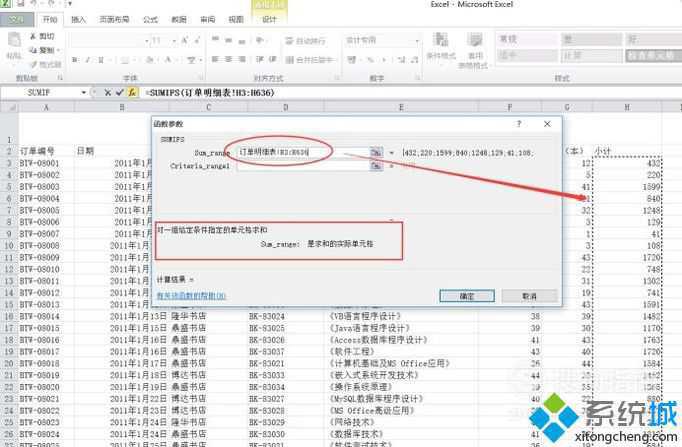Click the Format as Table (套用表格格式) icon
This screenshot has height=447, width=682.
coord(475,42)
